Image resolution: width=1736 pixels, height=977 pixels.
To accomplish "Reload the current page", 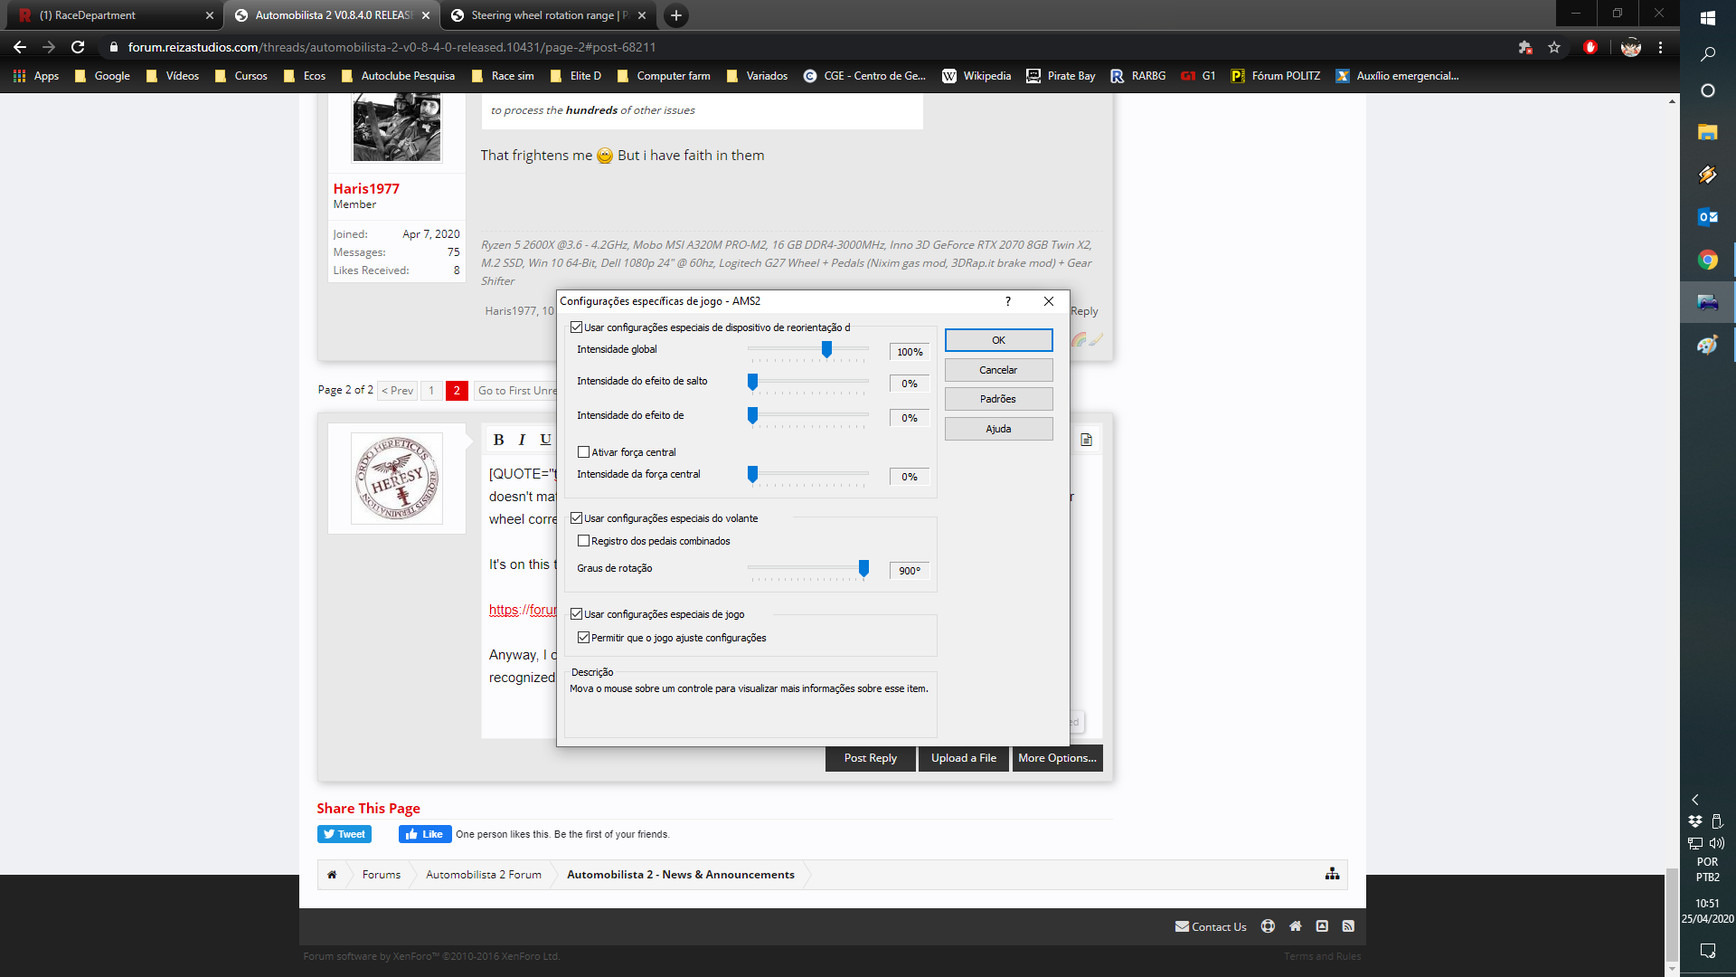I will click(78, 47).
